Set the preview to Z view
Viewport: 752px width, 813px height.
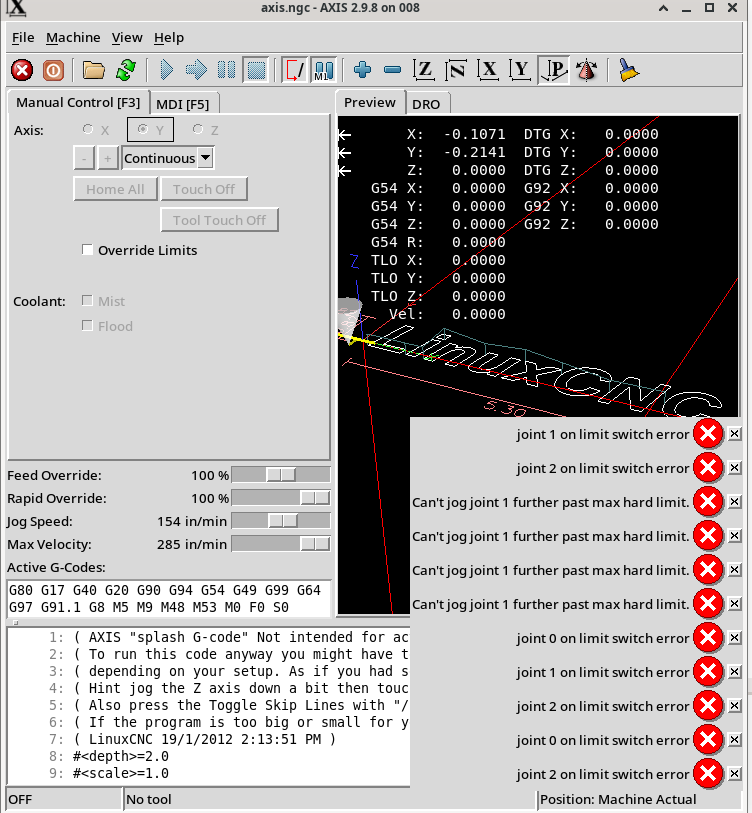[424, 70]
